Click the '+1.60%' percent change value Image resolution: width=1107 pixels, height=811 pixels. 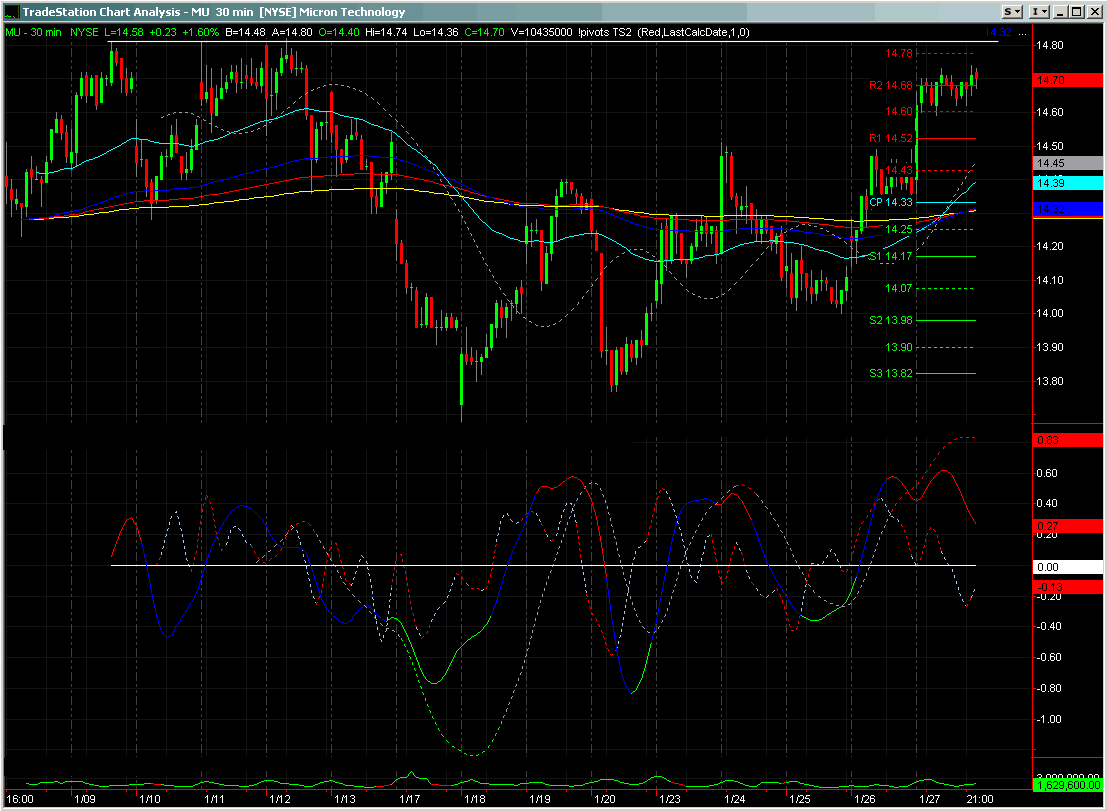[201, 32]
